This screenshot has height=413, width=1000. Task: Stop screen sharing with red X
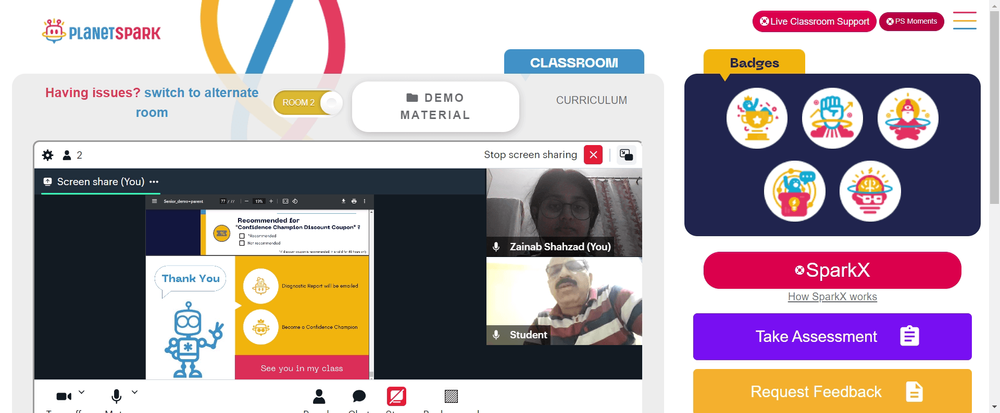tap(593, 155)
